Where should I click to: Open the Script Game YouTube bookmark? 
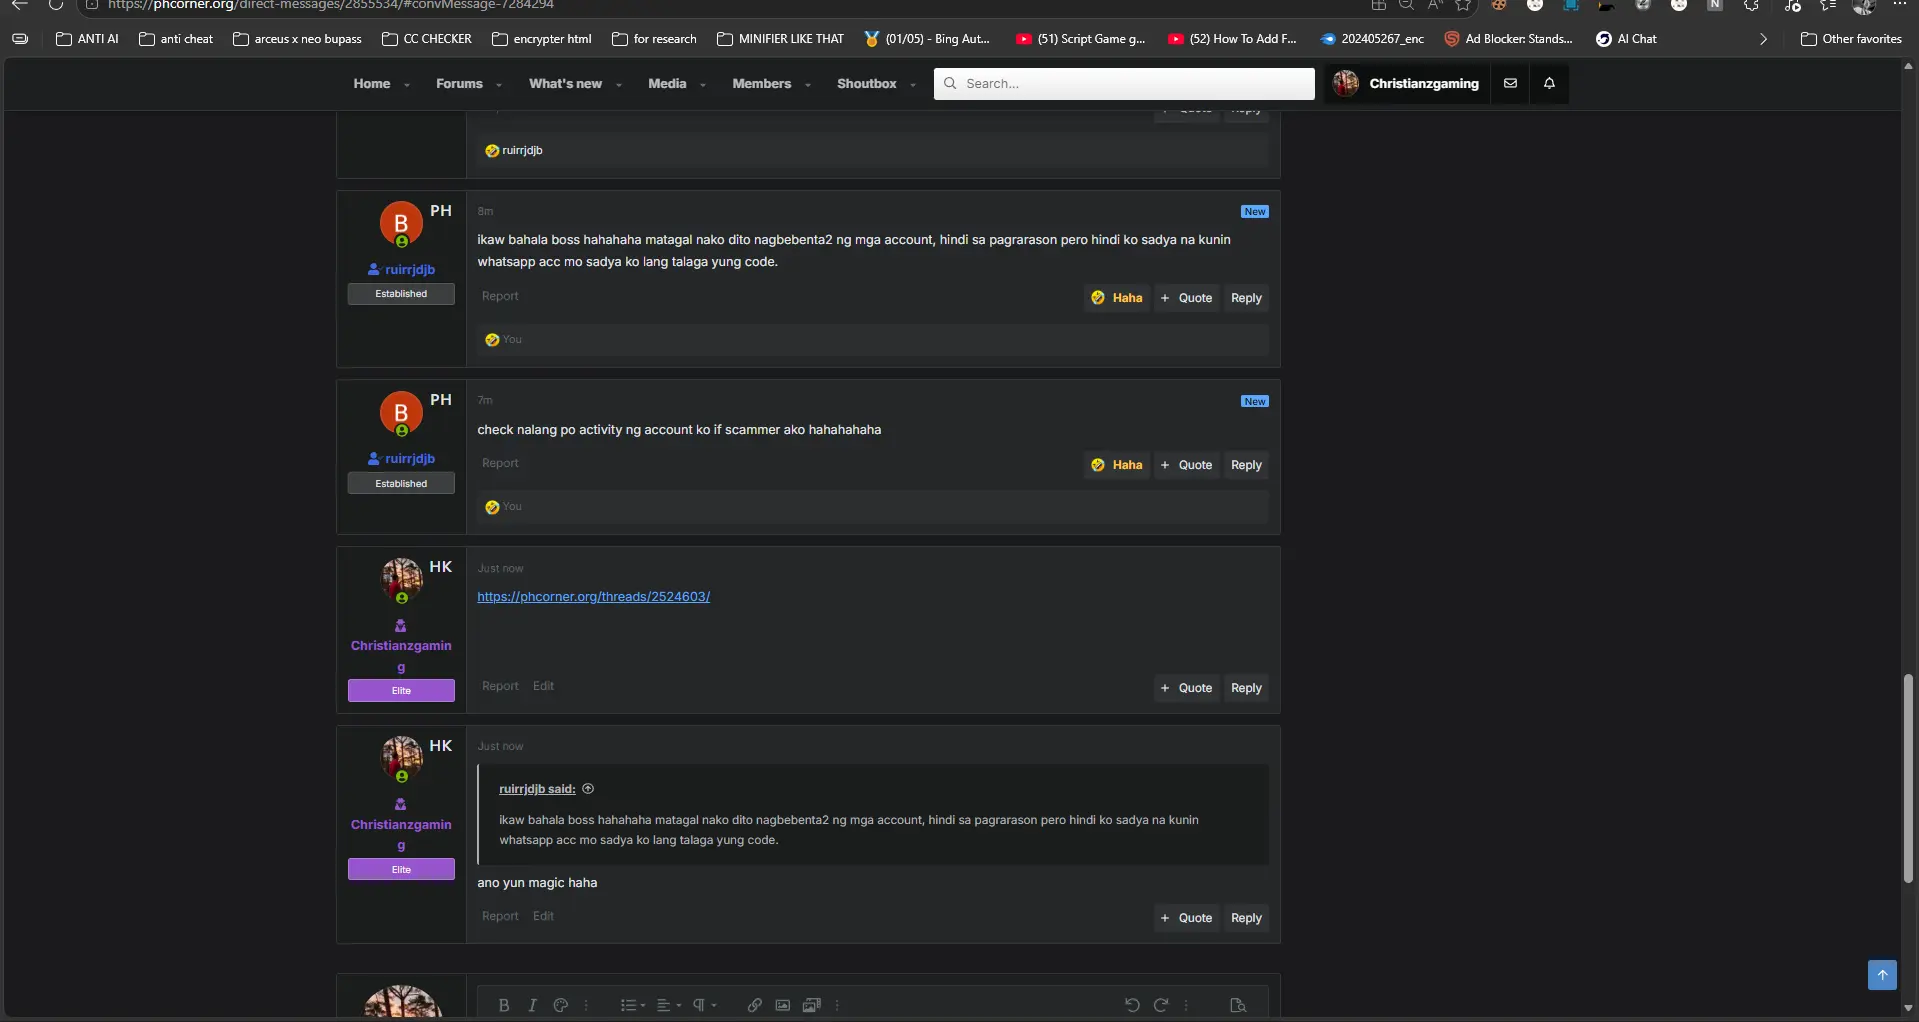click(1080, 39)
